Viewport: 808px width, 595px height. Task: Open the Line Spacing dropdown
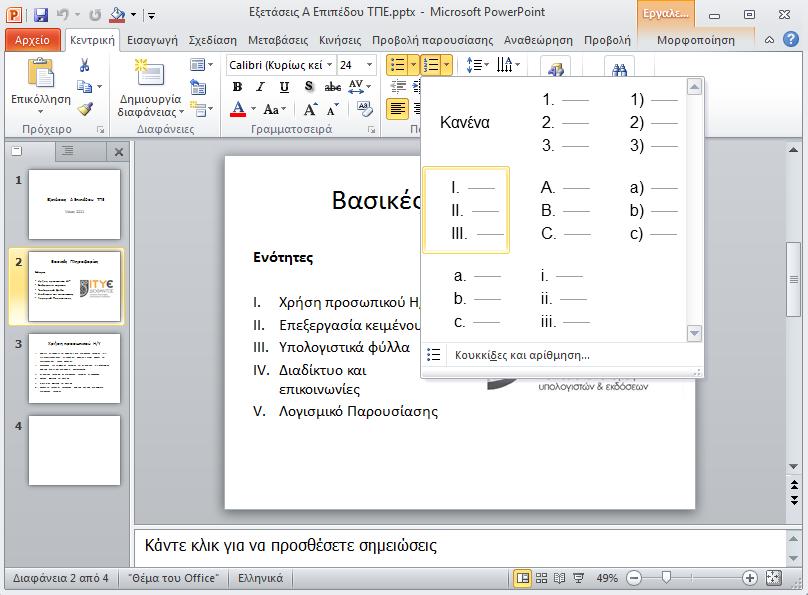[x=477, y=65]
